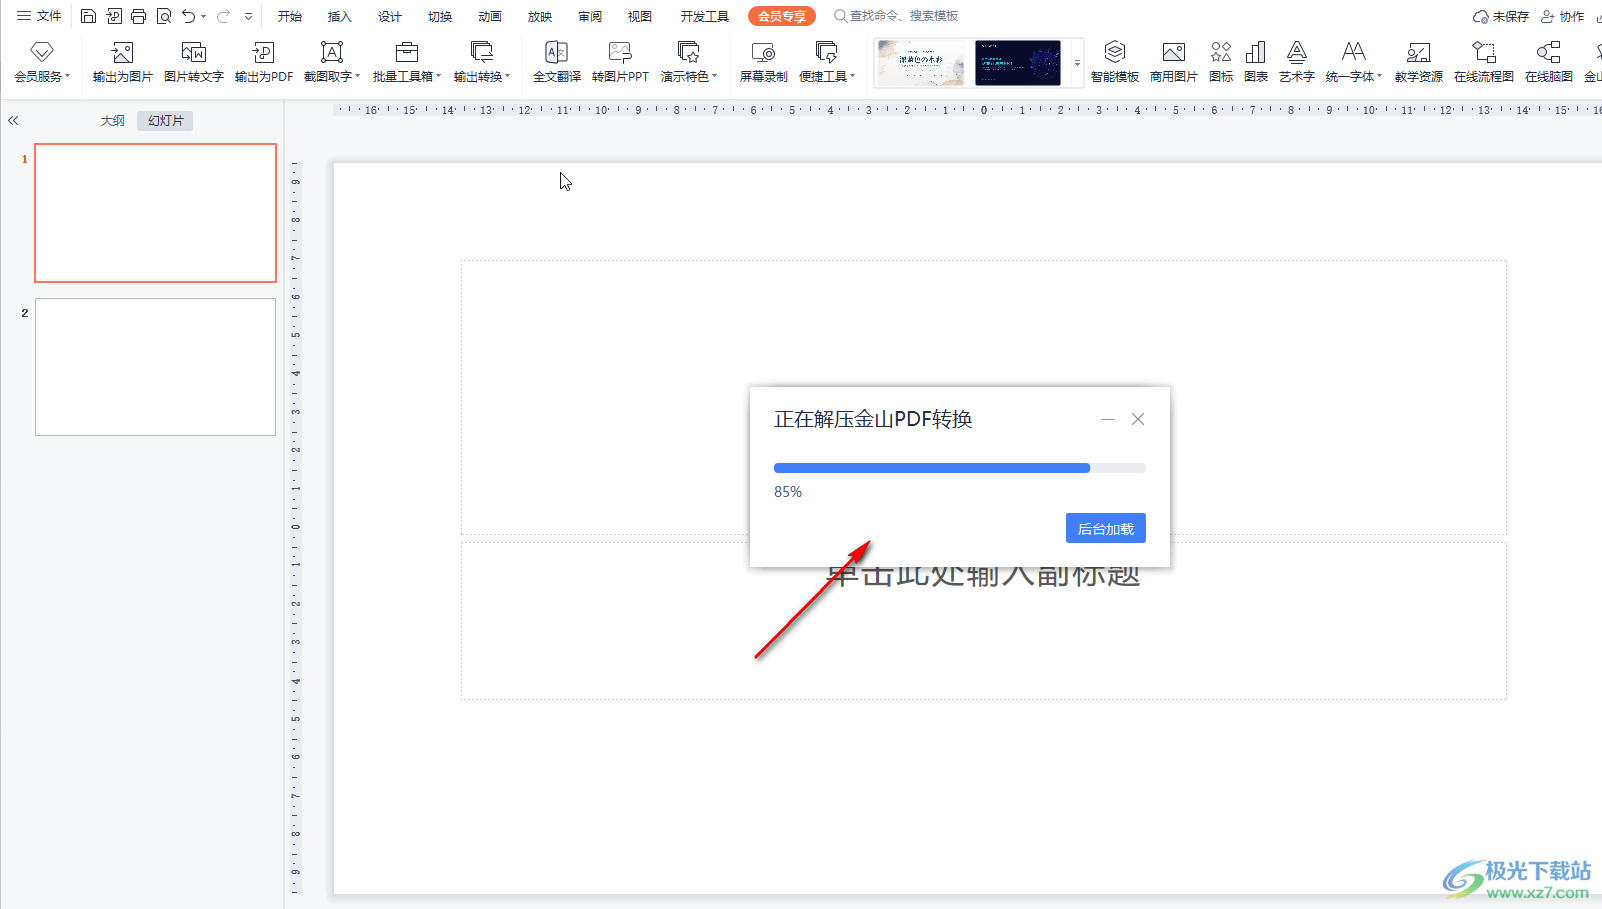Switch to the 审阅 tab
Viewport: 1602px width, 909px height.
pos(590,16)
